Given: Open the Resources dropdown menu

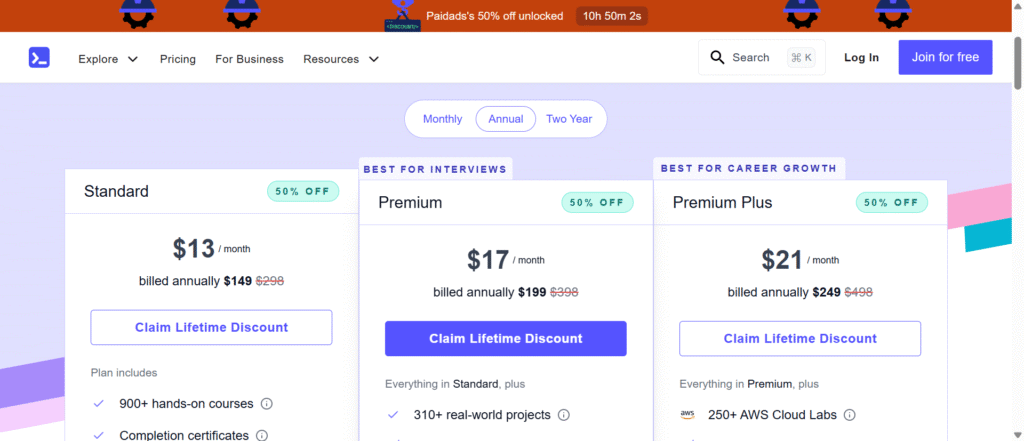Looking at the screenshot, I should coord(341,59).
